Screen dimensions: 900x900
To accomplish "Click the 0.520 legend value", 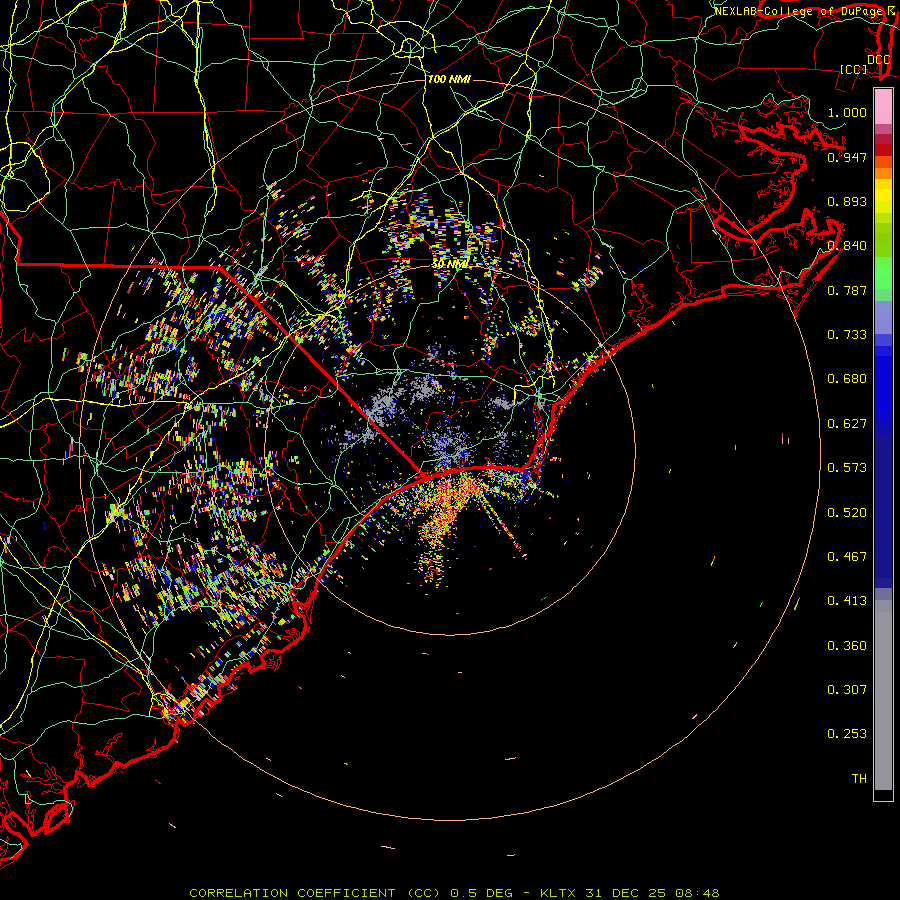I will click(x=847, y=513).
